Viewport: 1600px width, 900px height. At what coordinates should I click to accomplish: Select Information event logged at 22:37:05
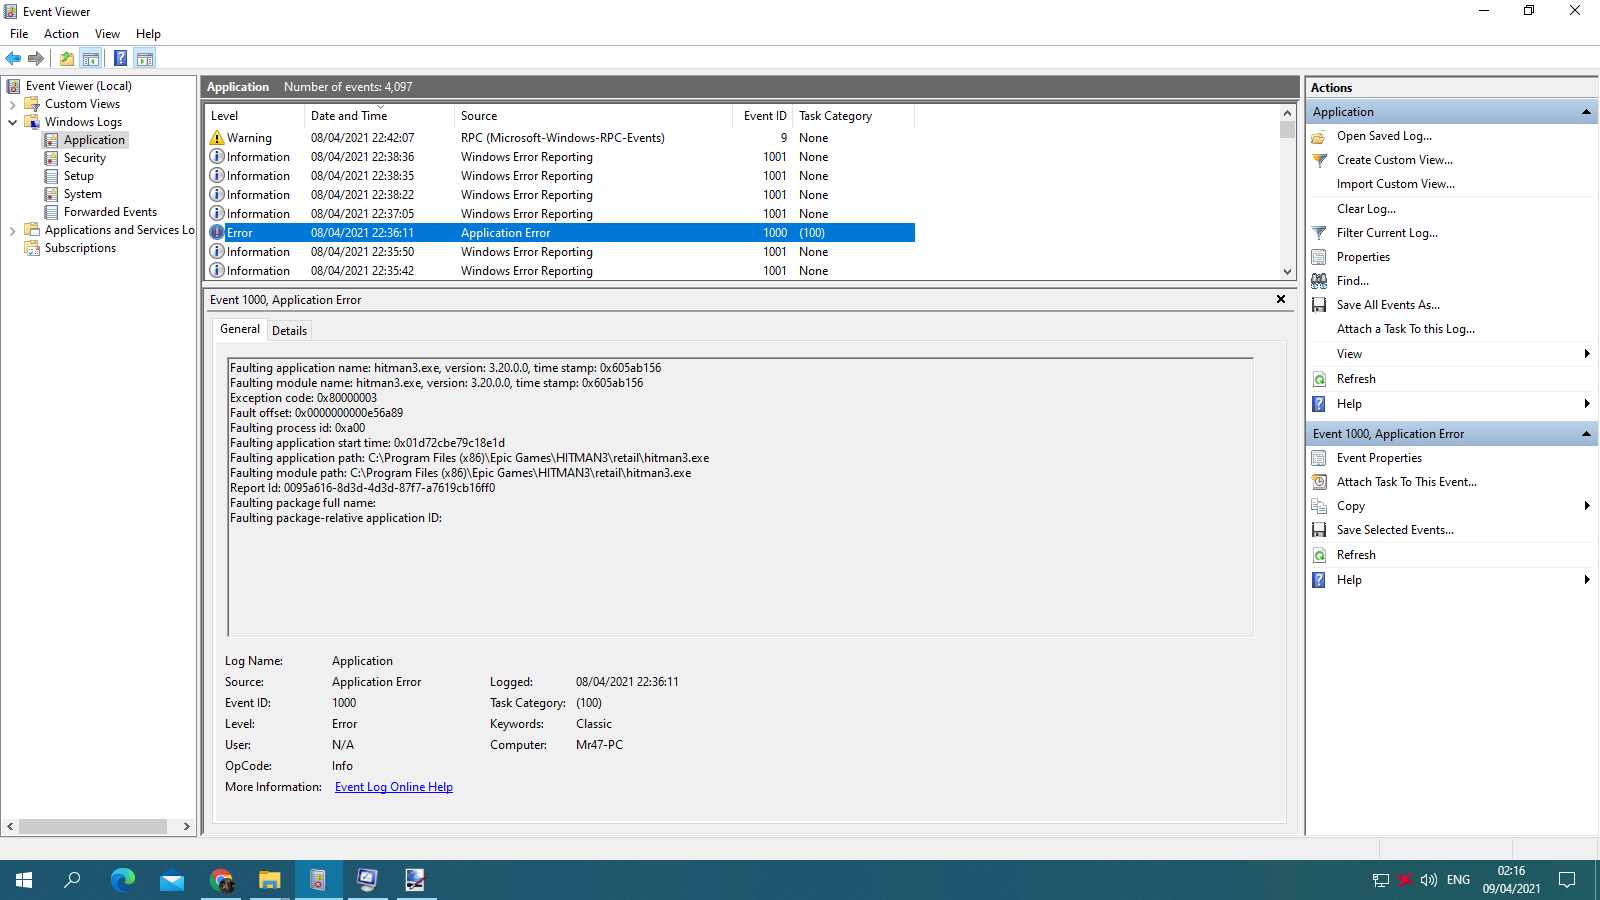(x=560, y=214)
